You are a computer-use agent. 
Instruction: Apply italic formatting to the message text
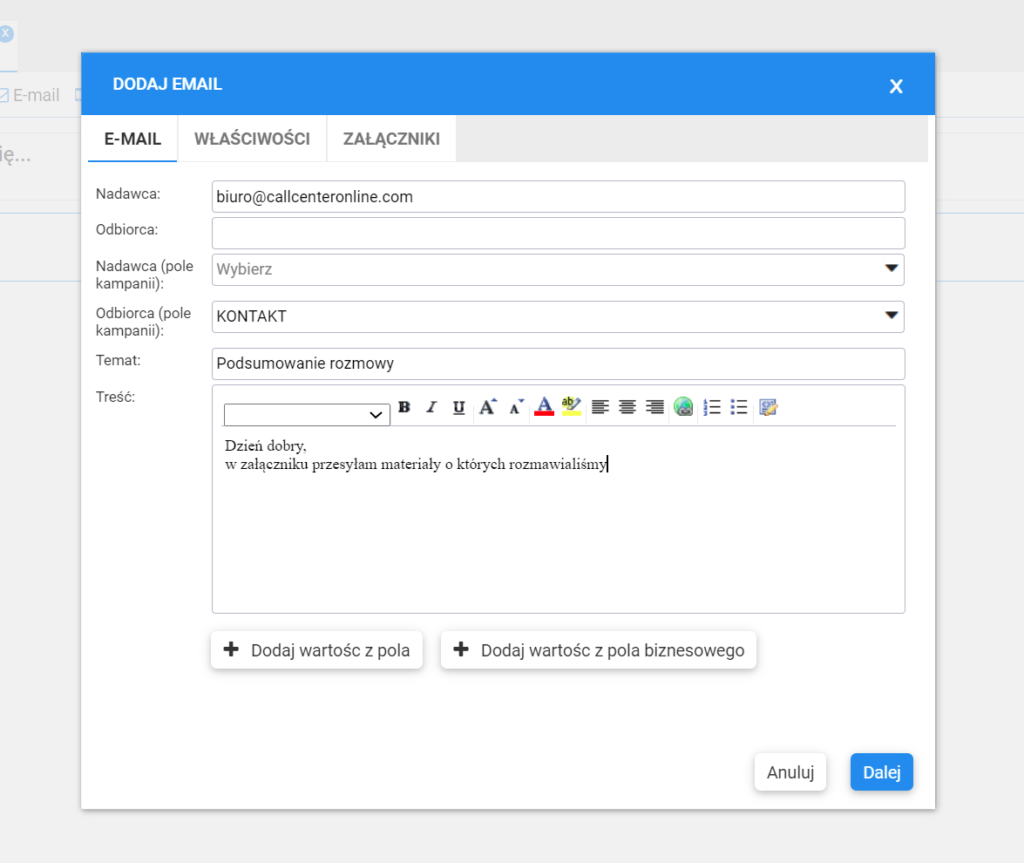click(x=431, y=407)
